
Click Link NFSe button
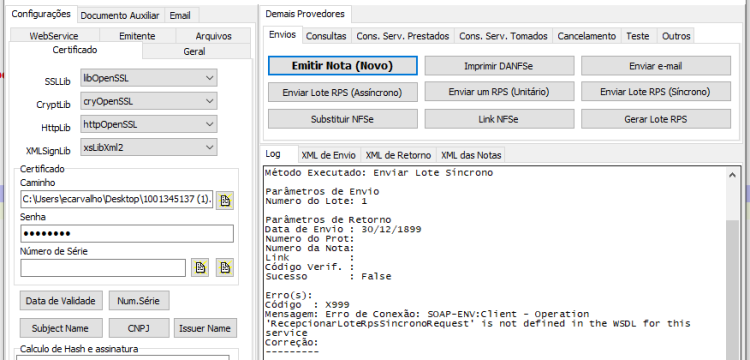499,119
